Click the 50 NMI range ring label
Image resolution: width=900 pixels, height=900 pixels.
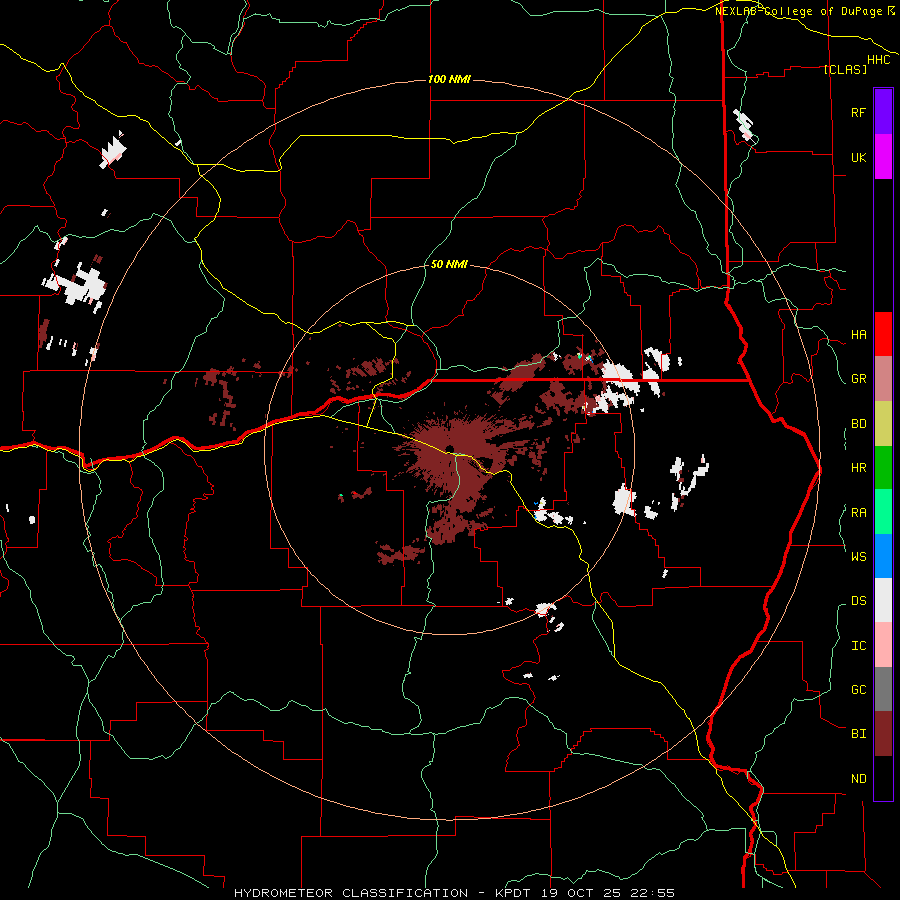click(x=449, y=264)
